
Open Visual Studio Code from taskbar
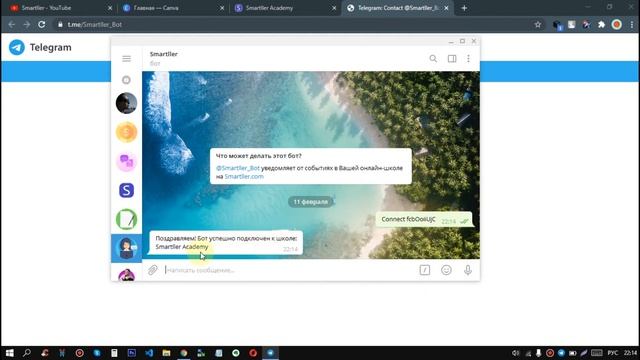(149, 353)
